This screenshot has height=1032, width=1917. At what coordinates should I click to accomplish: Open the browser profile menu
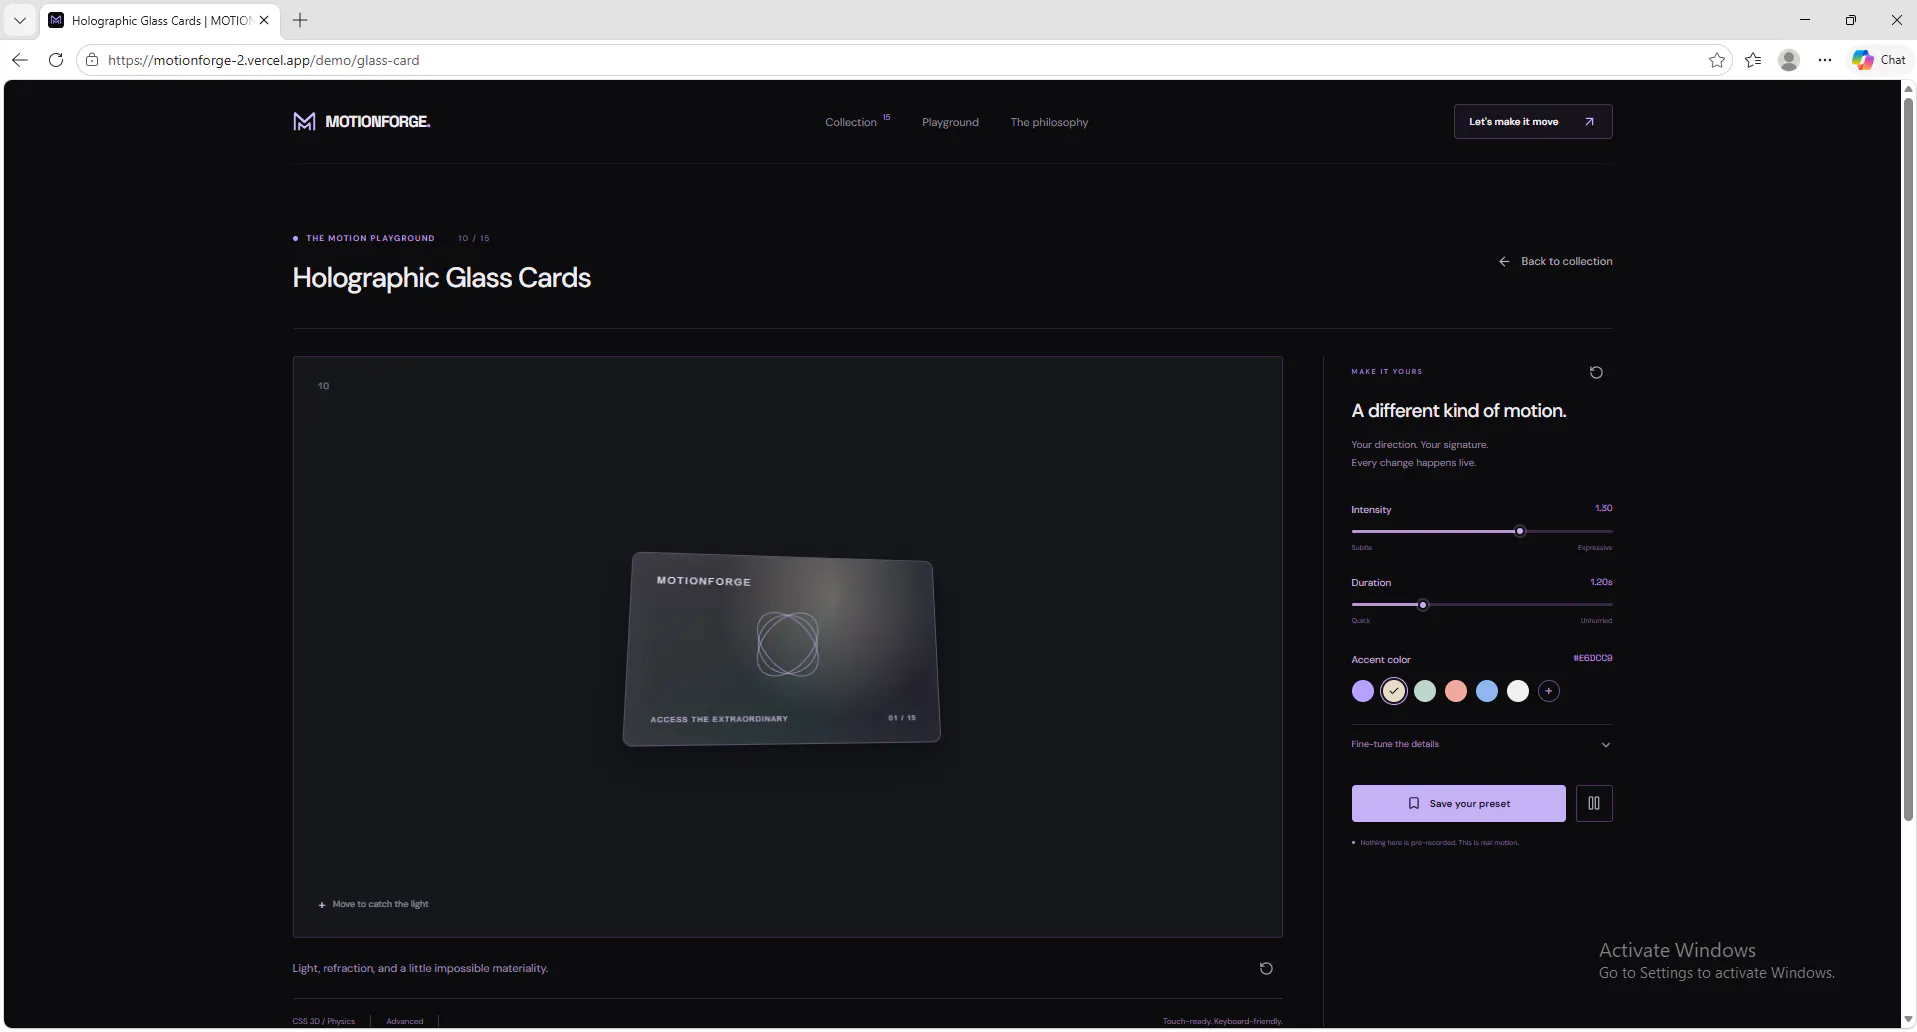[1789, 60]
